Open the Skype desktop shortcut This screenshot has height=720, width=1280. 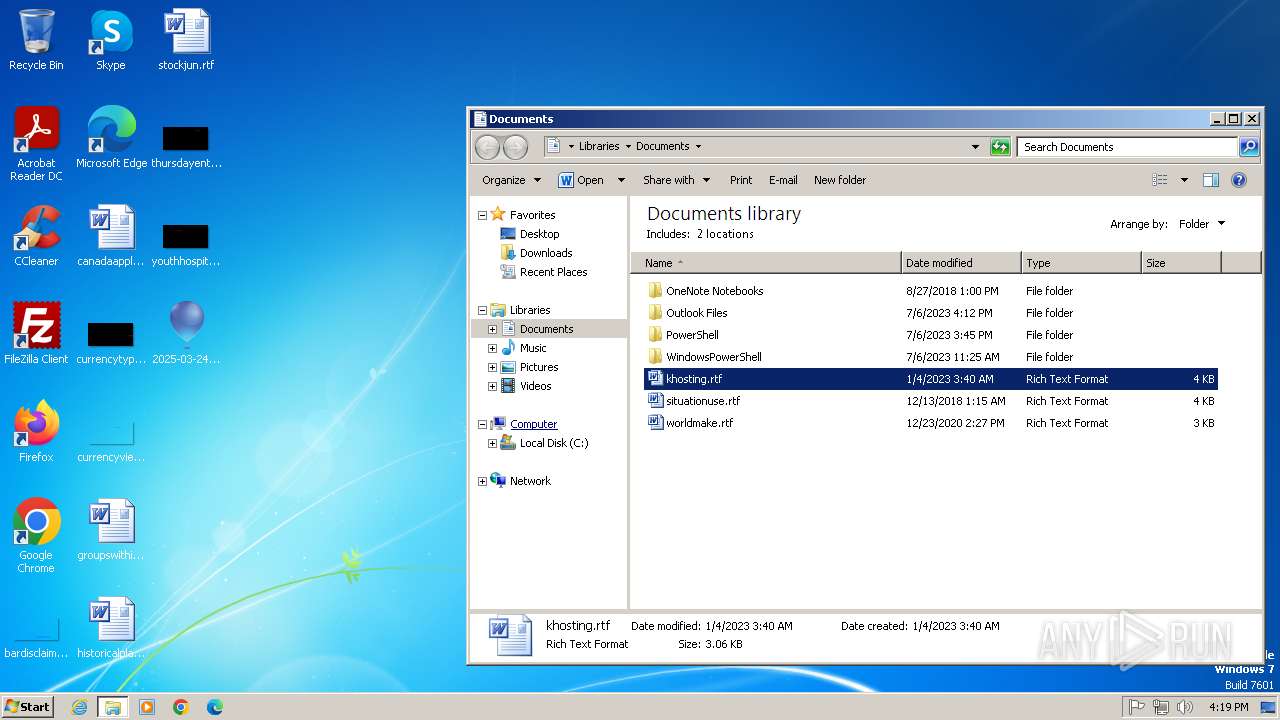[x=110, y=40]
